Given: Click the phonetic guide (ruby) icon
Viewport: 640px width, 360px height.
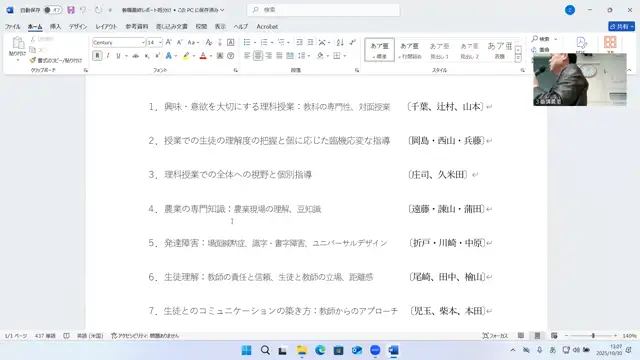Looking at the screenshot, I should pos(220,42).
